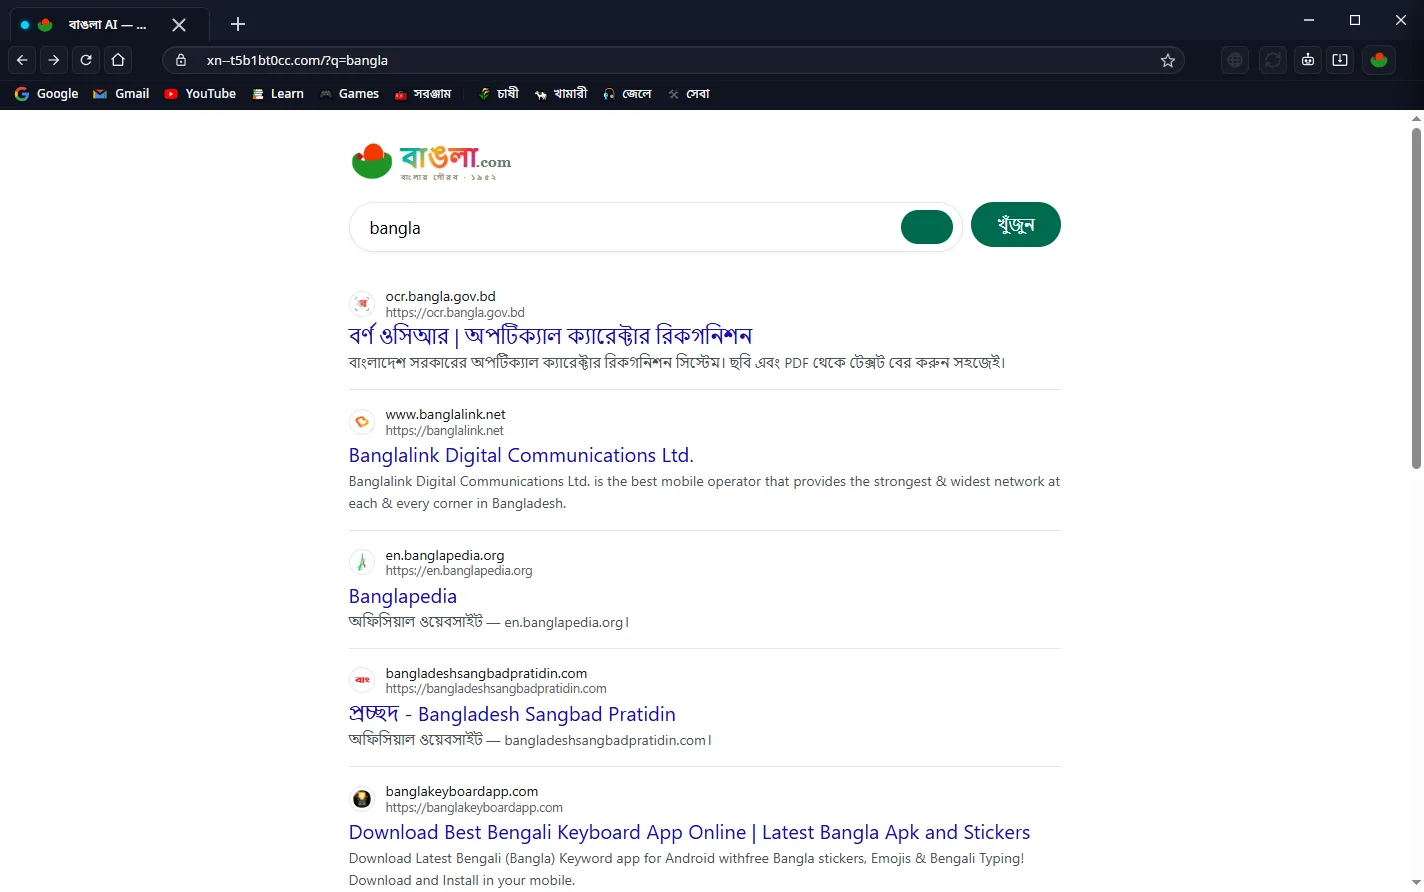This screenshot has height=892, width=1424.
Task: Select the বাঙলা AI browser tab
Action: (x=110, y=25)
